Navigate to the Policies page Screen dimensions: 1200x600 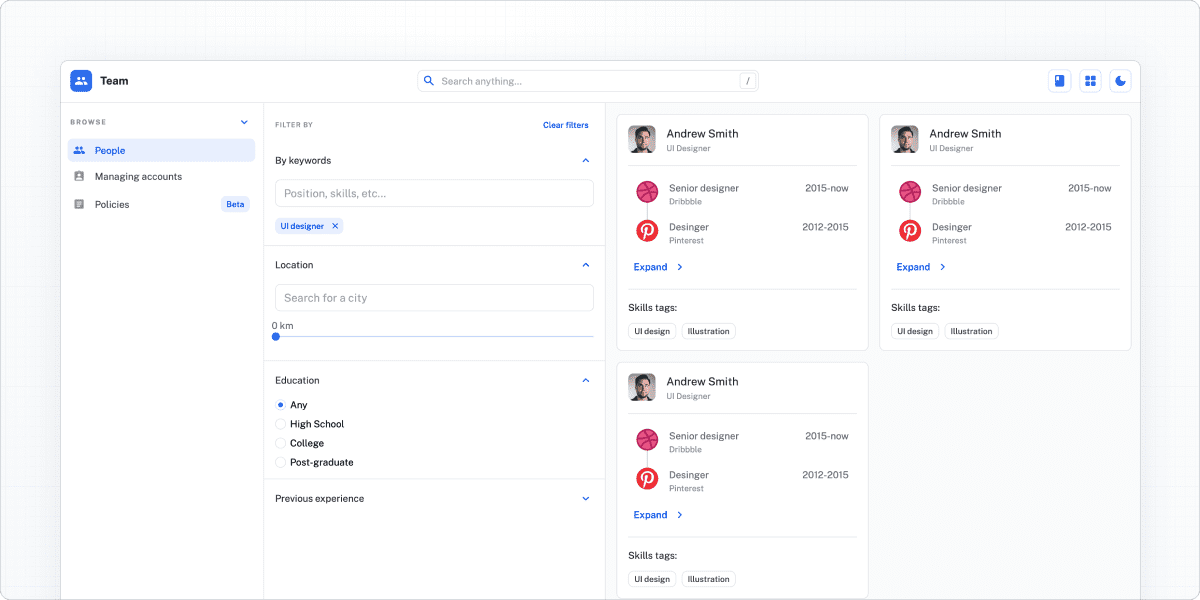(x=112, y=204)
